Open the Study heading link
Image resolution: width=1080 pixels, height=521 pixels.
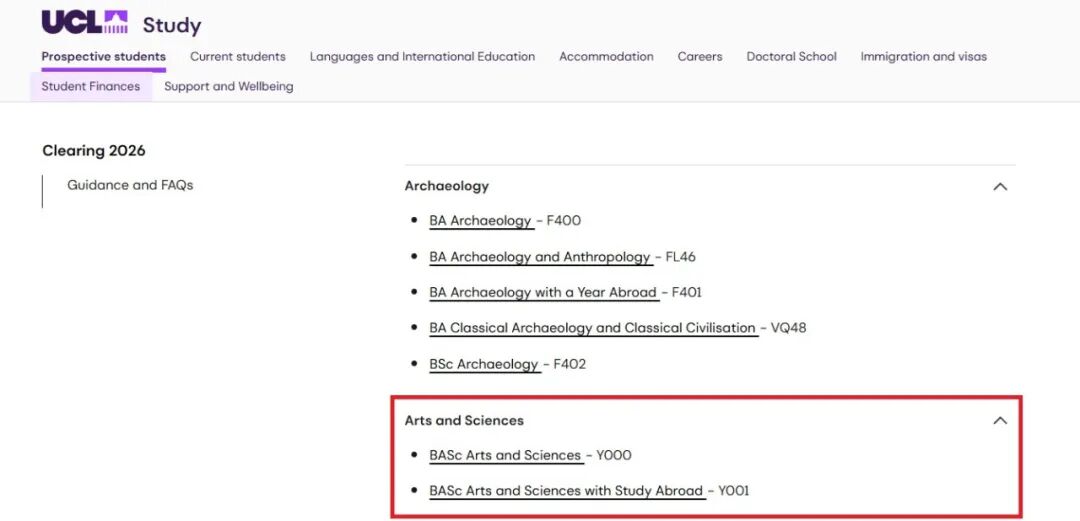172,25
